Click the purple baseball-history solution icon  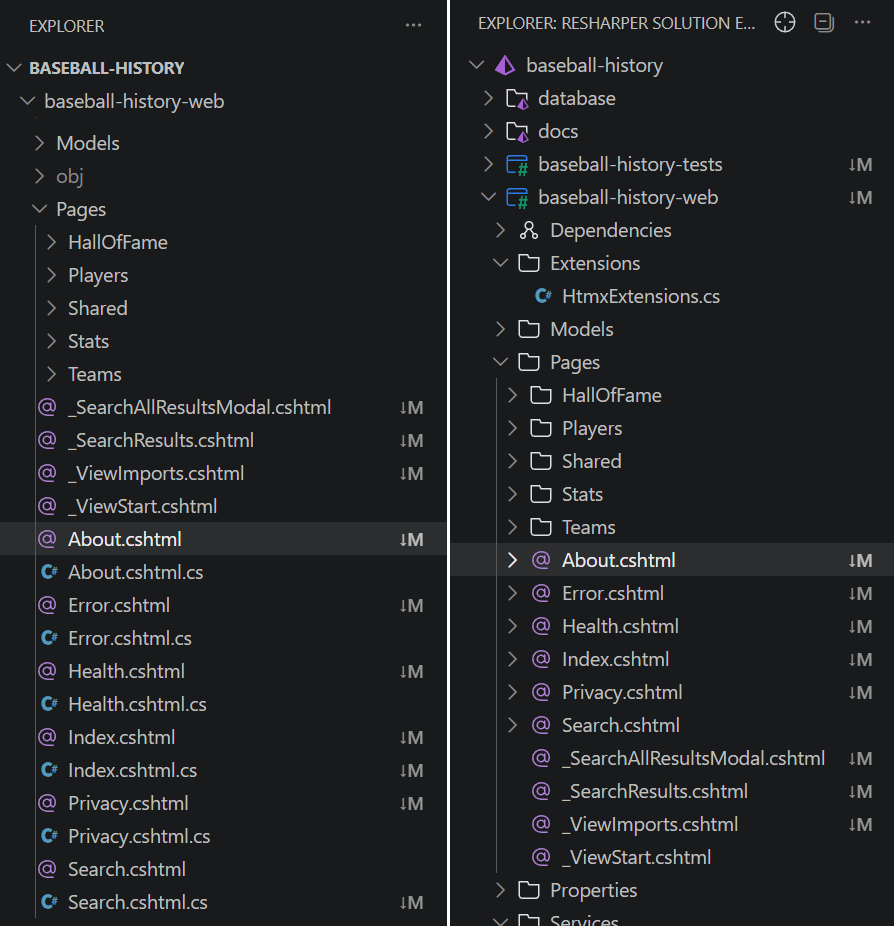pyautogui.click(x=505, y=66)
